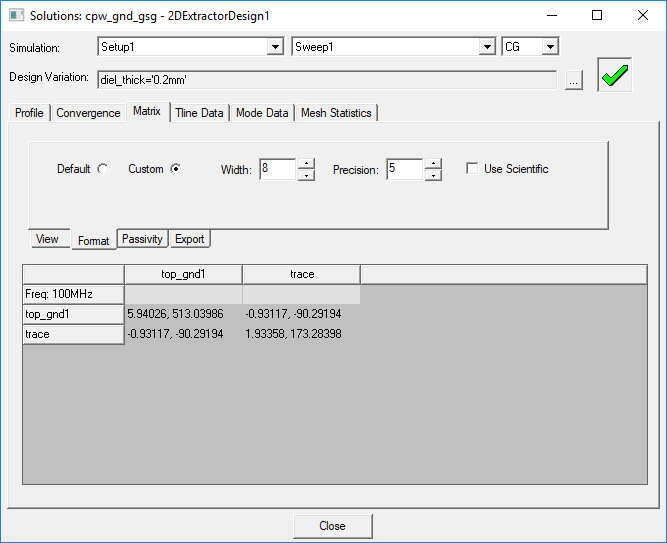
Task: Switch to the Mesh Statistics tab
Action: 336,113
